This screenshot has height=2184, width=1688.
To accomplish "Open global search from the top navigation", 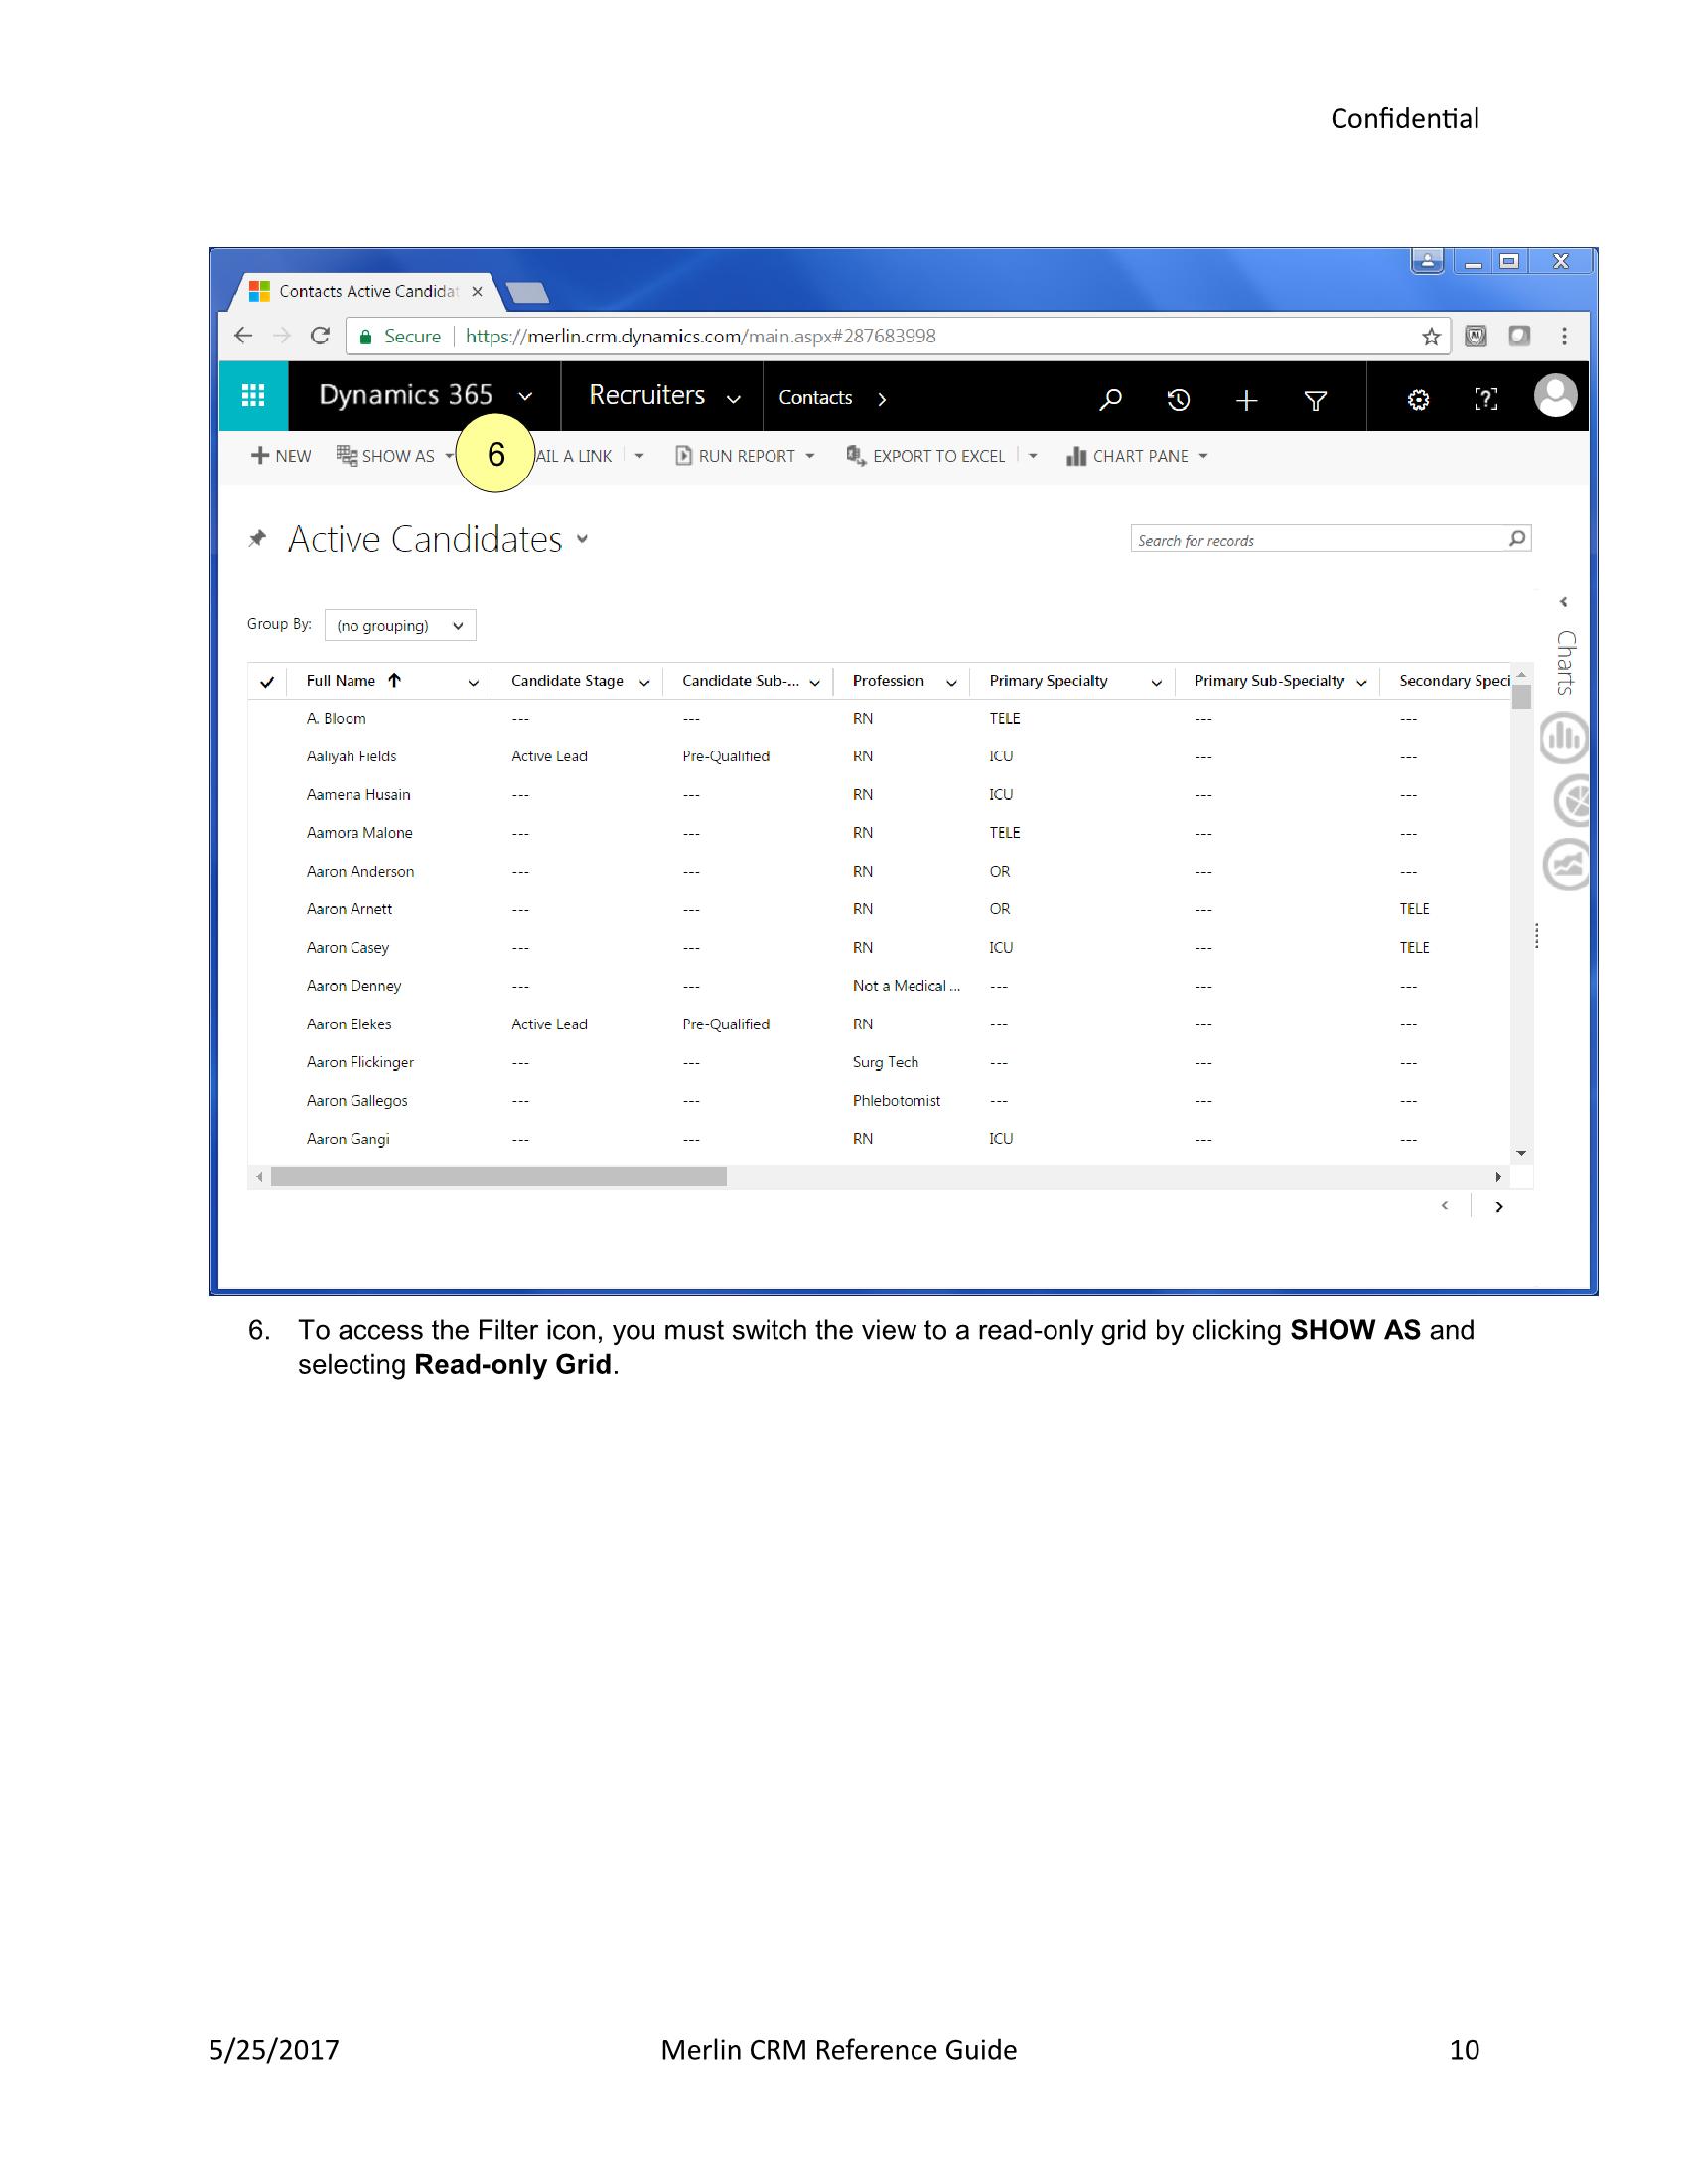I will (1109, 398).
